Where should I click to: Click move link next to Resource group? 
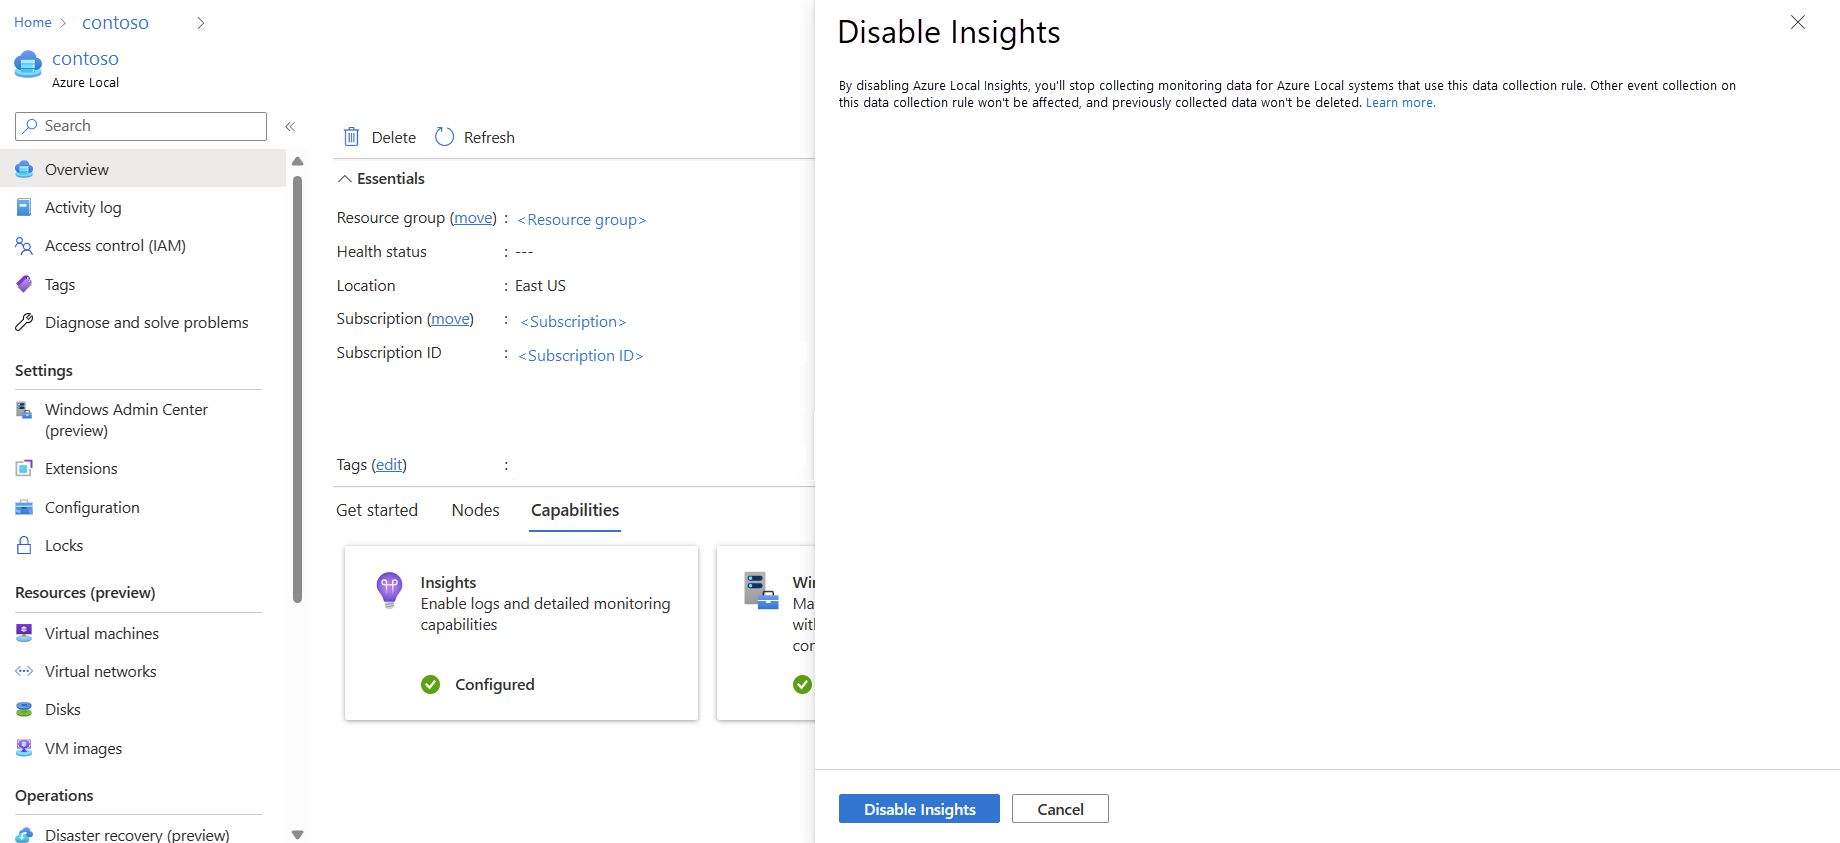pyautogui.click(x=473, y=218)
